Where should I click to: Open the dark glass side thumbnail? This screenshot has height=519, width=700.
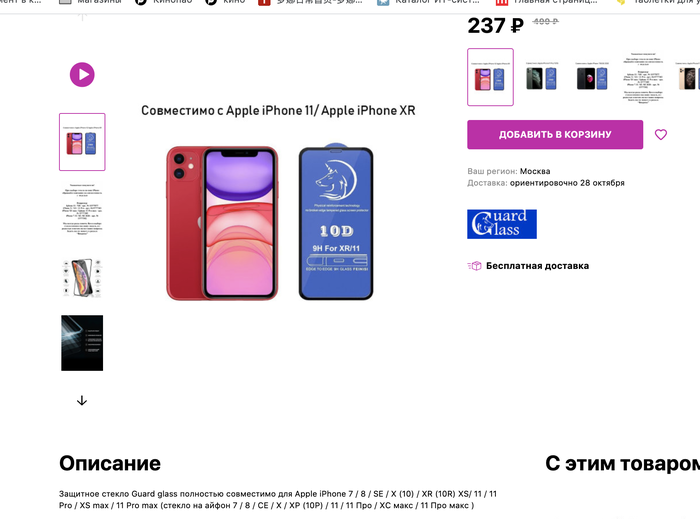tap(82, 343)
